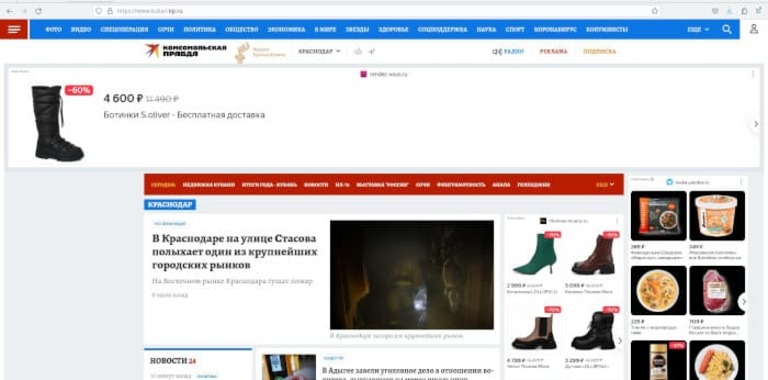Advance the top banner ad carousel
The height and width of the screenshot is (380, 768).
coord(756,124)
